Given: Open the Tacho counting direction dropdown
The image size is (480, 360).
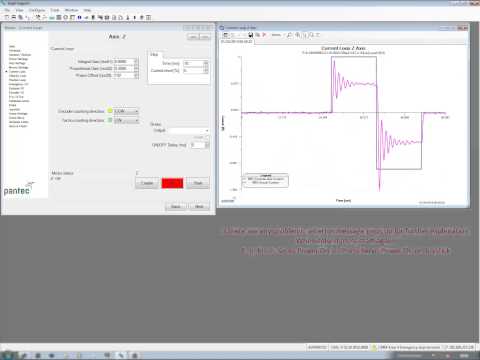Looking at the screenshot, I should 126,120.
